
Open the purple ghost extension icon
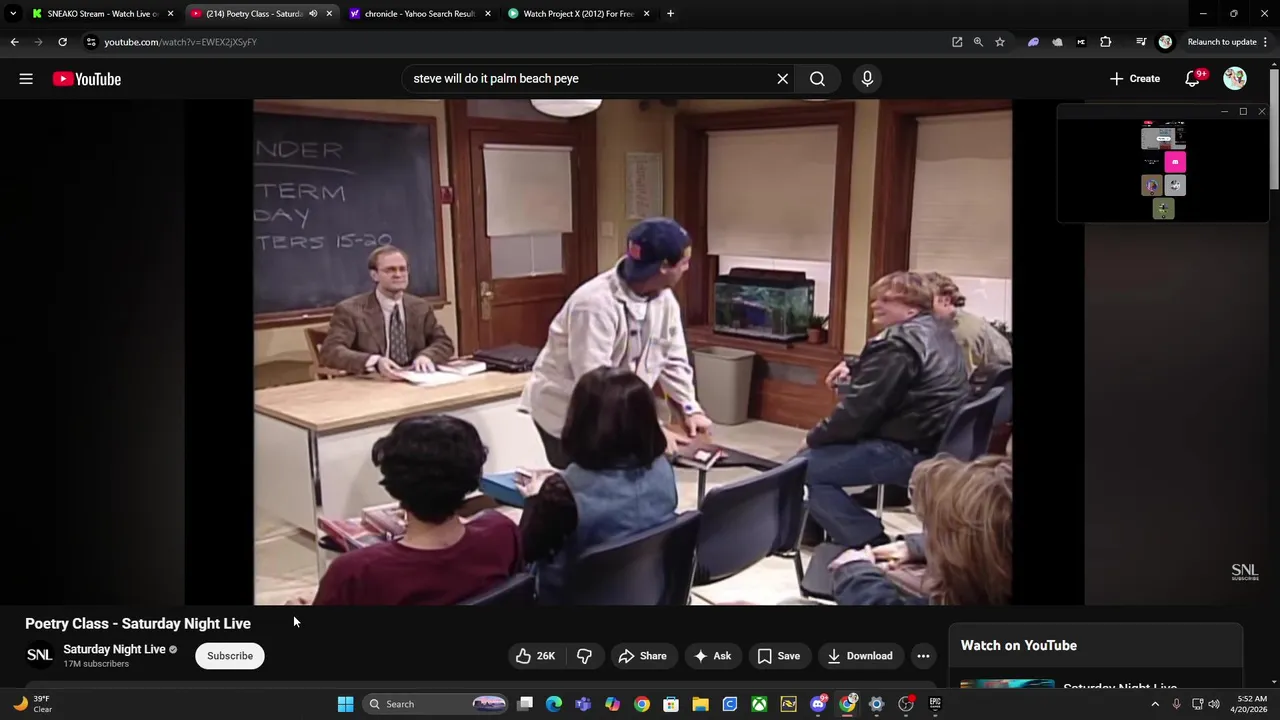(x=1033, y=42)
